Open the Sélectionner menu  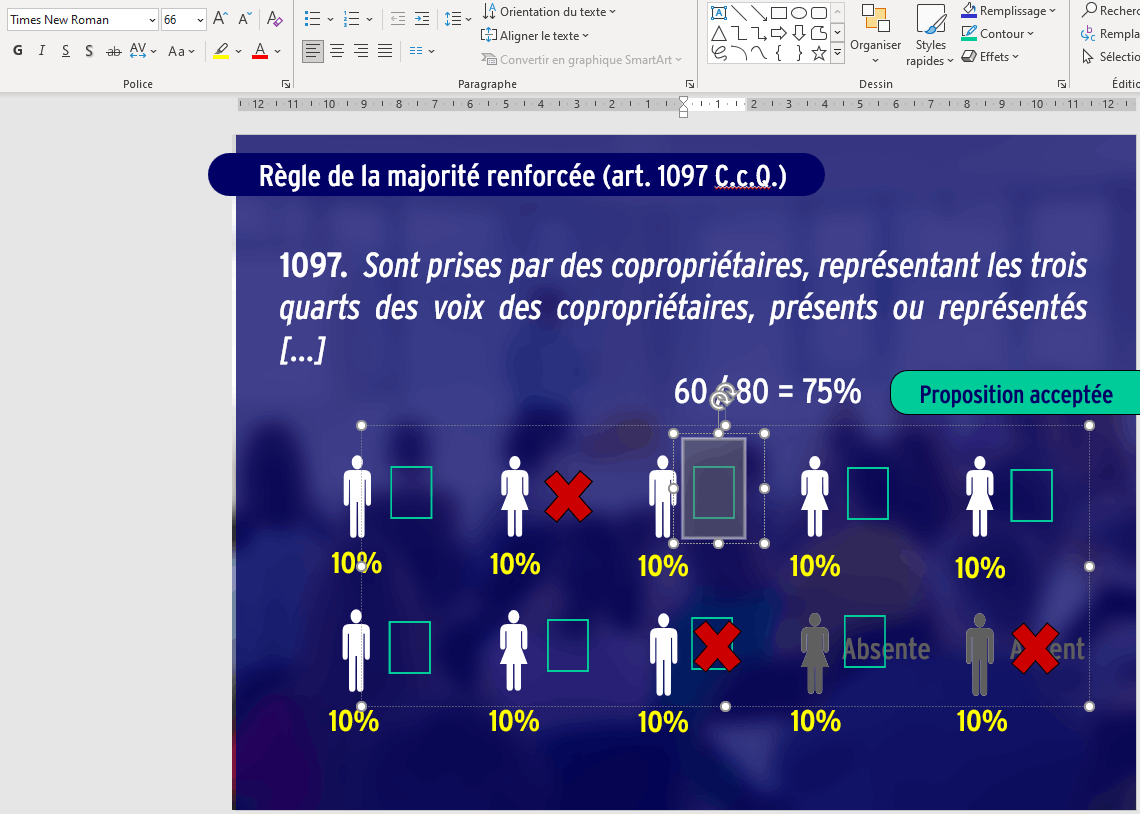tap(1110, 57)
